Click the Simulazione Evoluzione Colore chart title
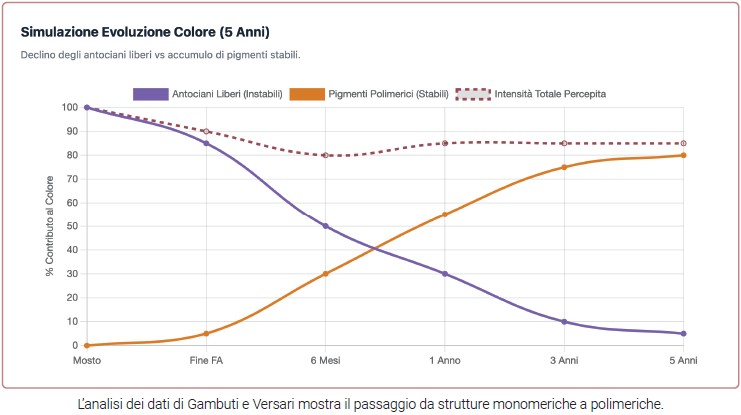741x415 pixels. tap(145, 32)
